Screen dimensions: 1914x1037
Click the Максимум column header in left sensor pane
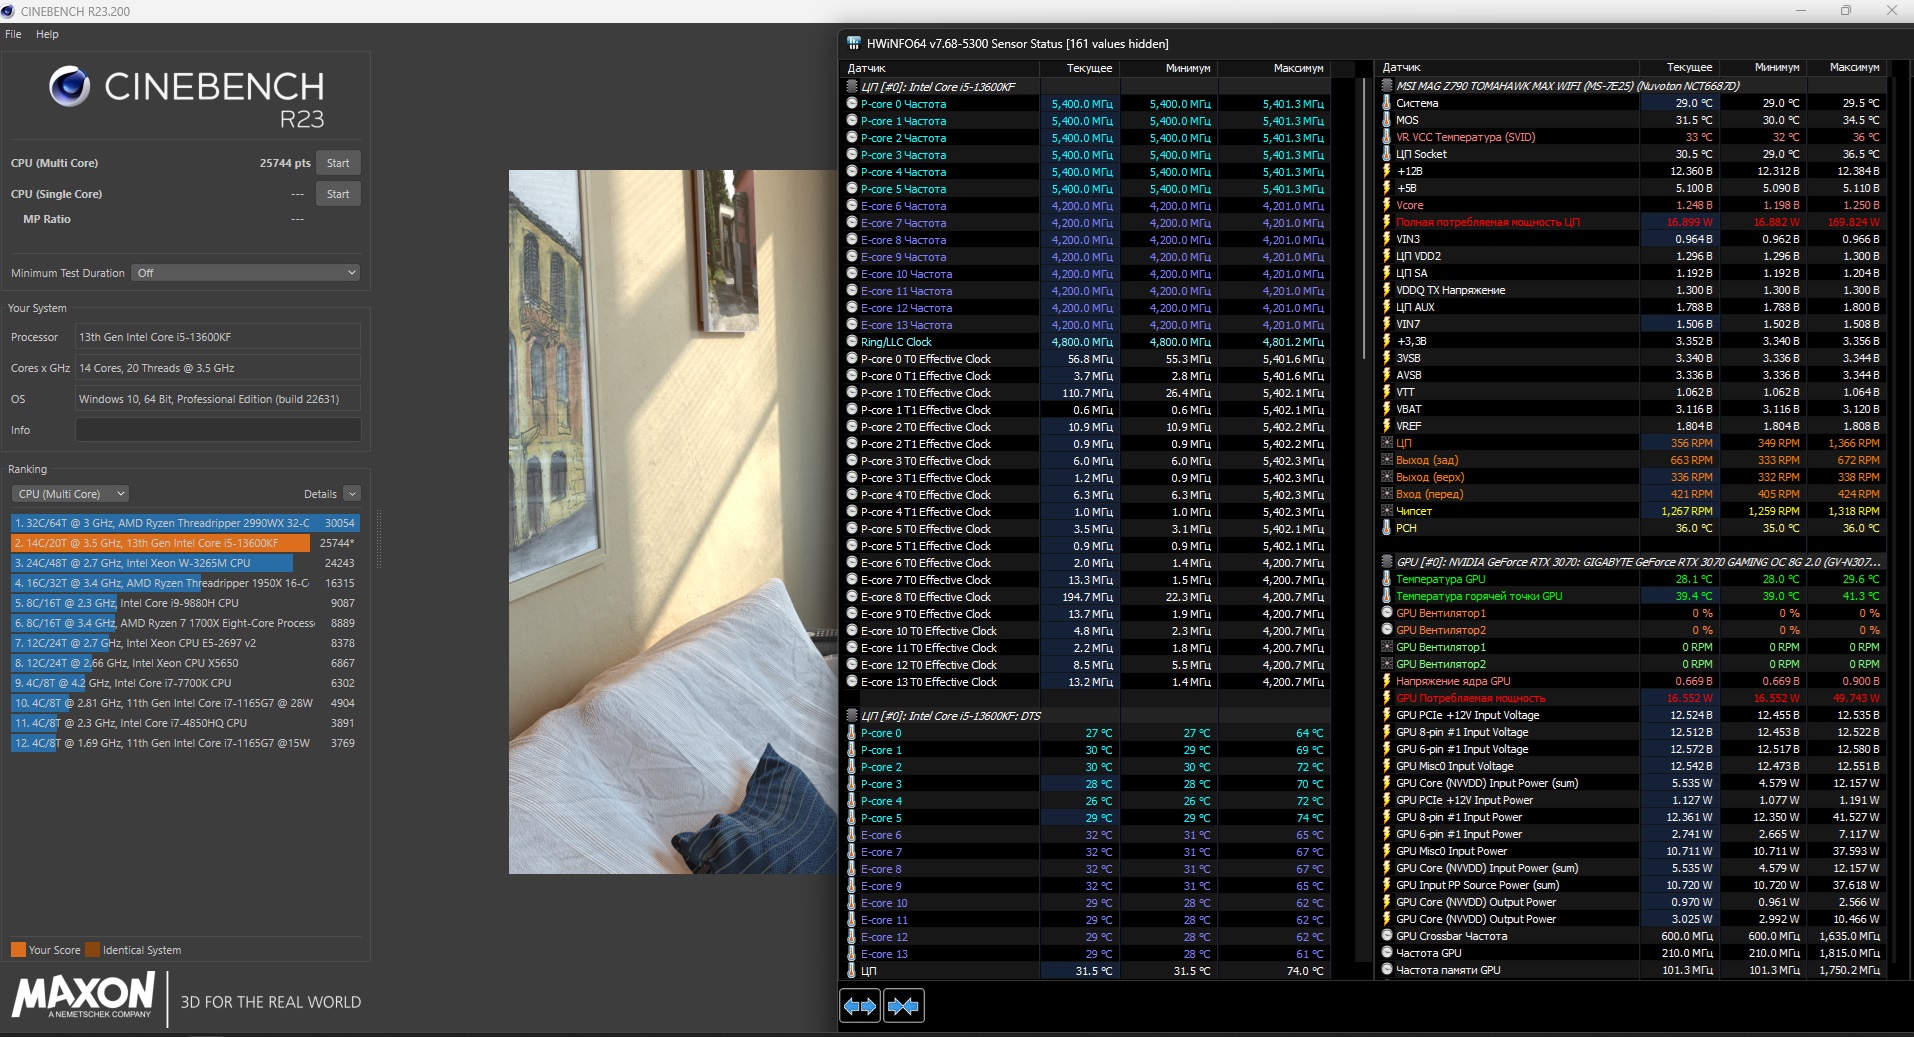point(1275,68)
